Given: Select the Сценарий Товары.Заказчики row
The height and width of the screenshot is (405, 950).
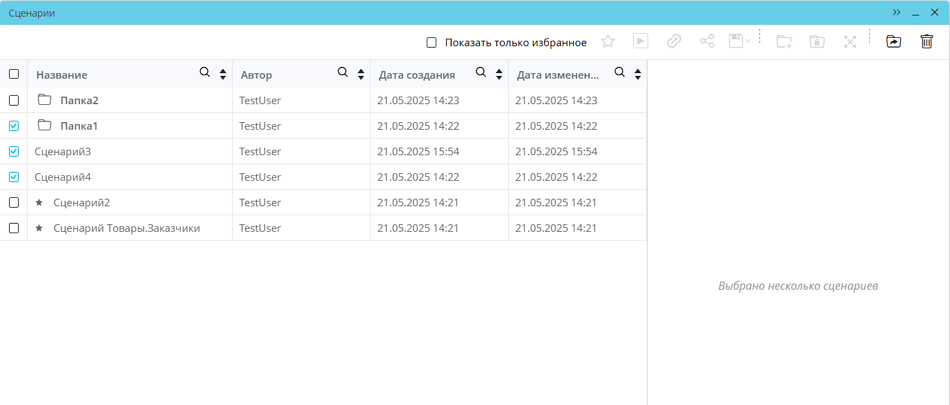Looking at the screenshot, I should 126,228.
